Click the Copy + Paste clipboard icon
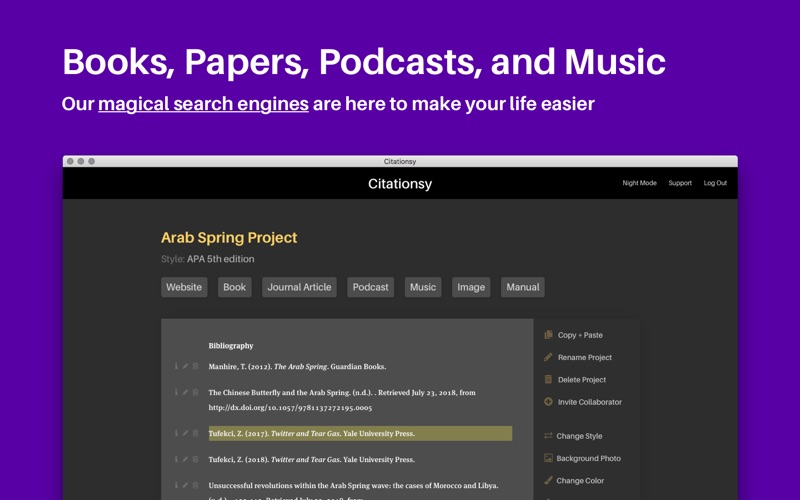Screen dimensions: 800x500 [x=548, y=335]
